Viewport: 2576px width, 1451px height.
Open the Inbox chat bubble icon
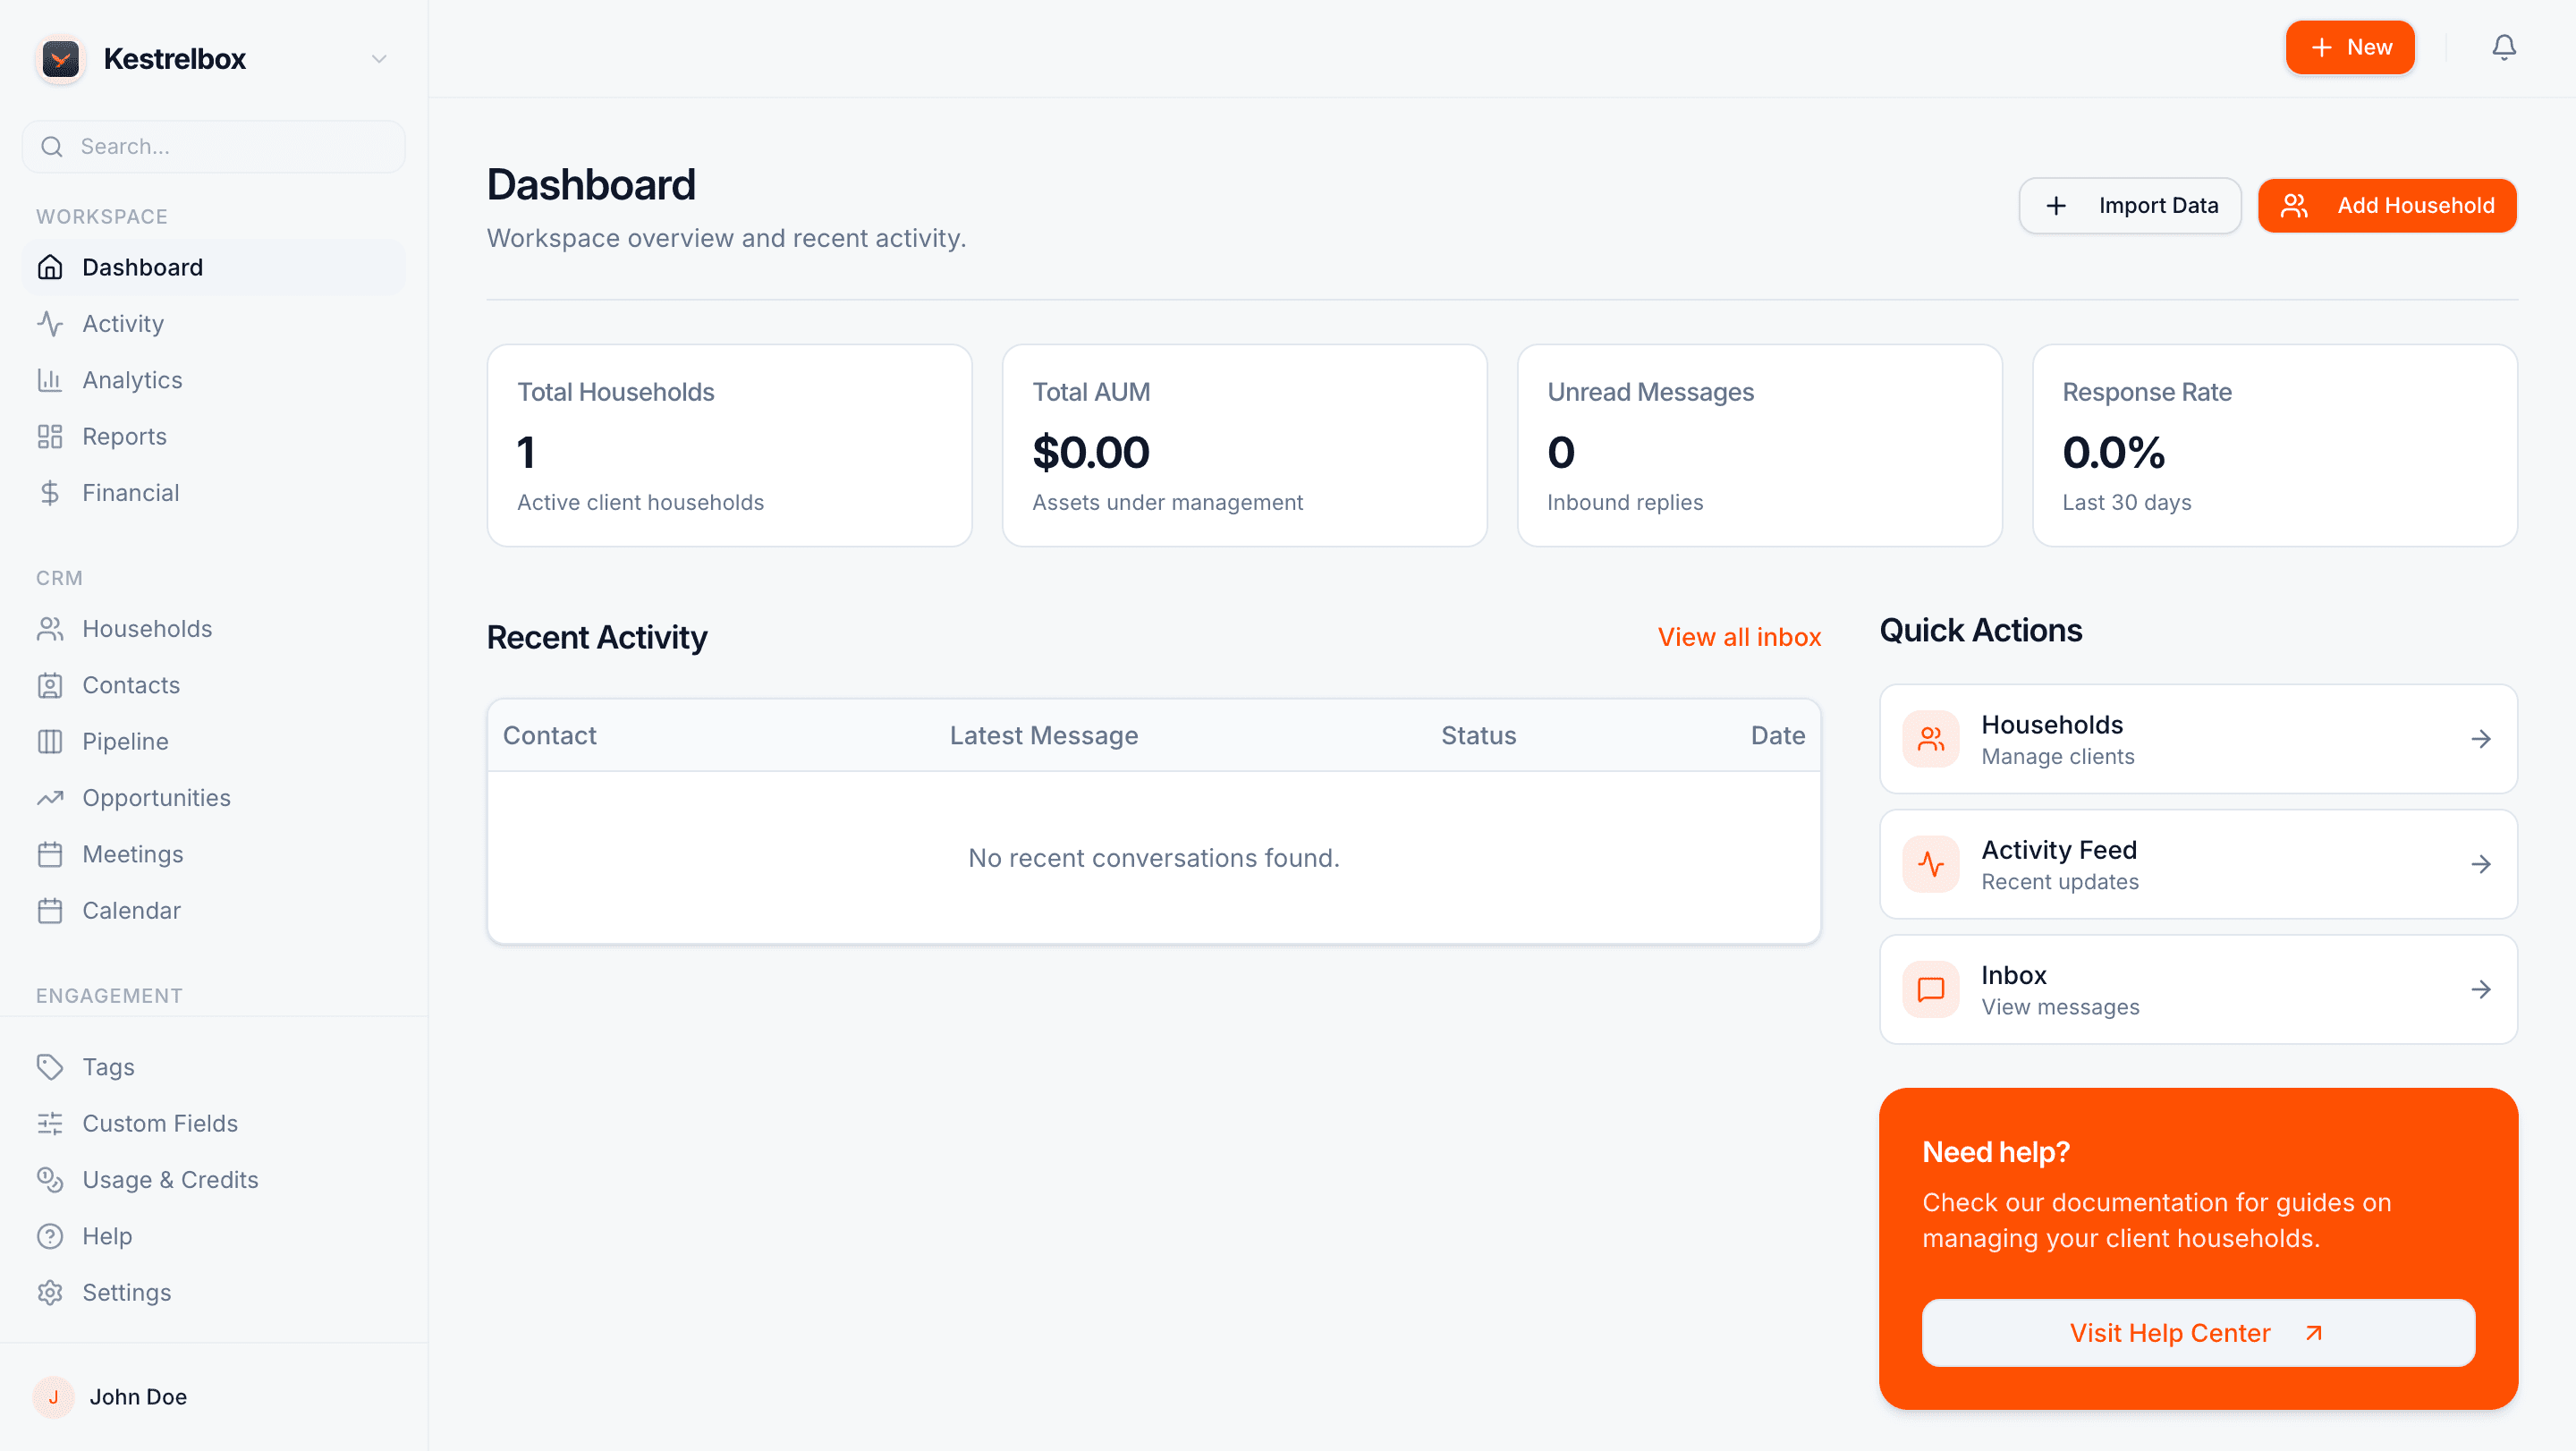[x=1931, y=989]
